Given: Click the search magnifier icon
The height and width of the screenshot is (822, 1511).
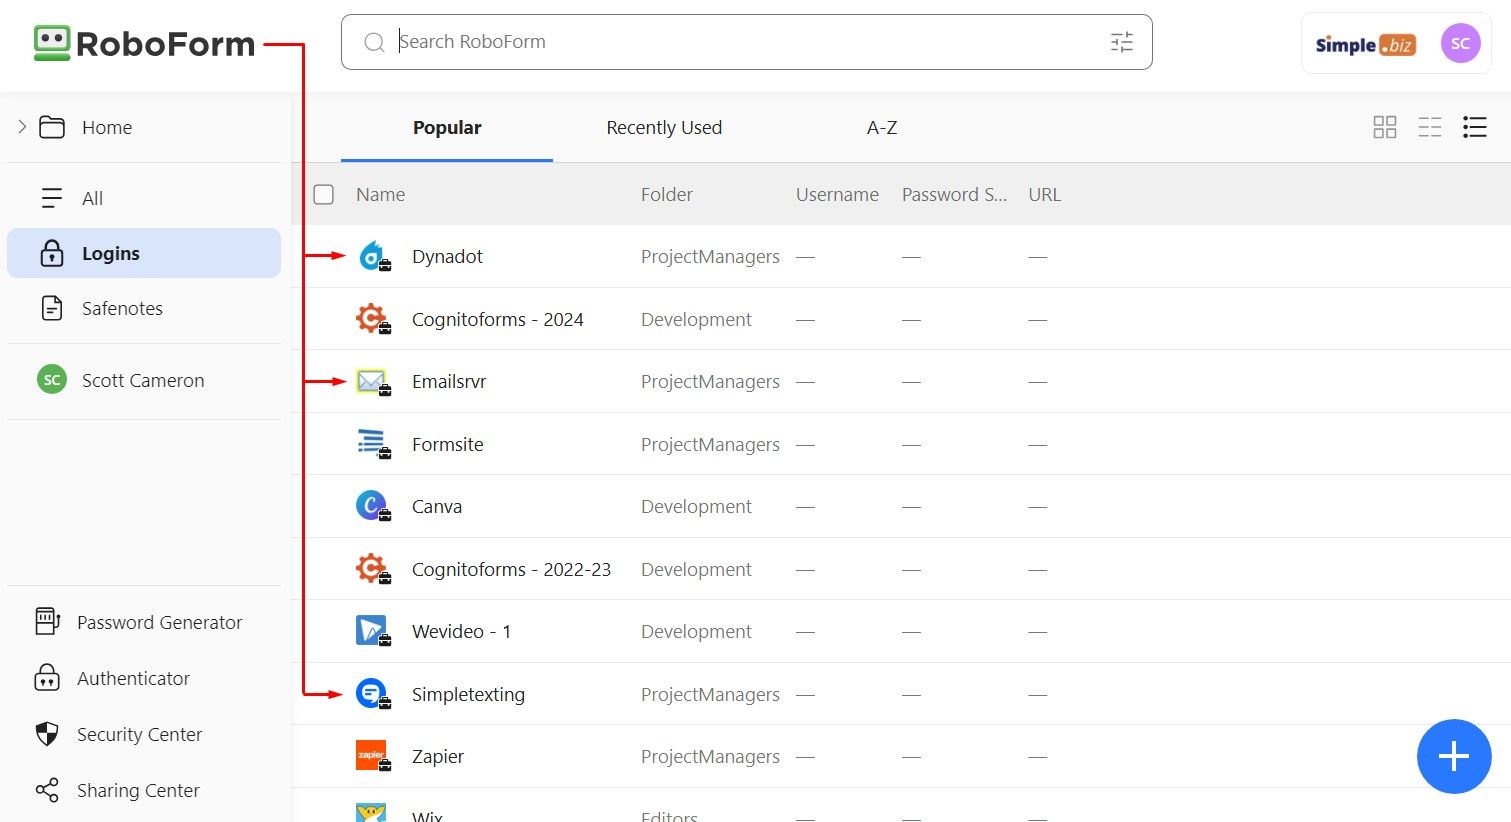Looking at the screenshot, I should tap(374, 42).
